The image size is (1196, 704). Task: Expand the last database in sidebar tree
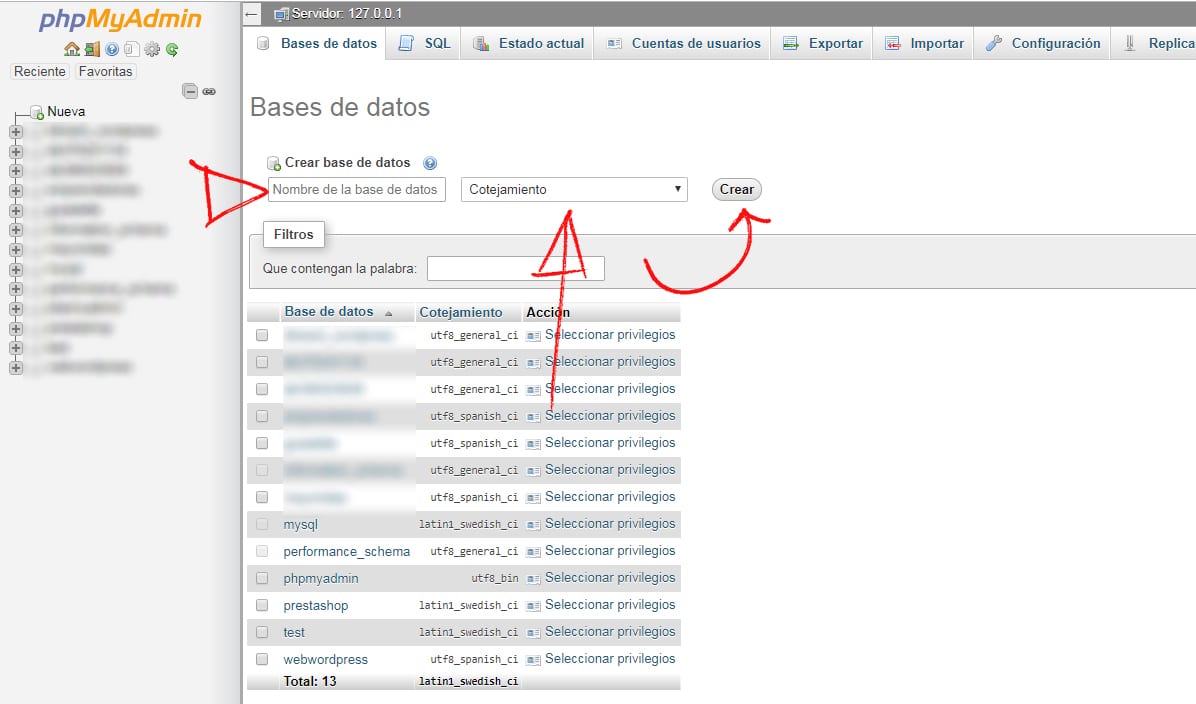tap(15, 368)
